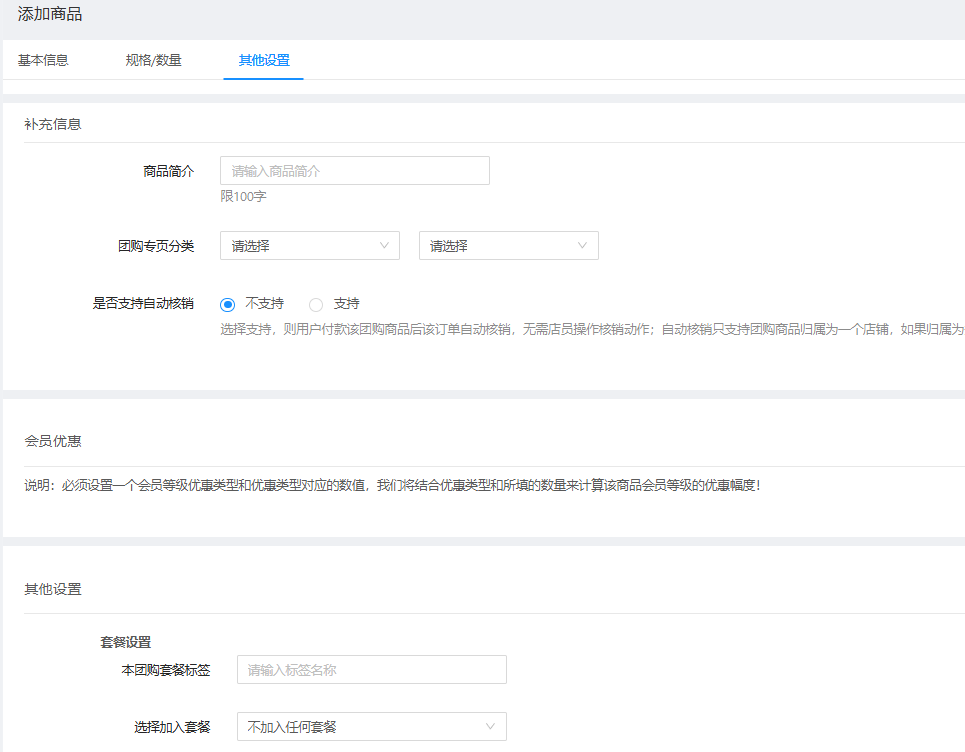Screen dimensions: 965x752
Task: Click the 本团购套餐标签 label
Action: point(166,670)
